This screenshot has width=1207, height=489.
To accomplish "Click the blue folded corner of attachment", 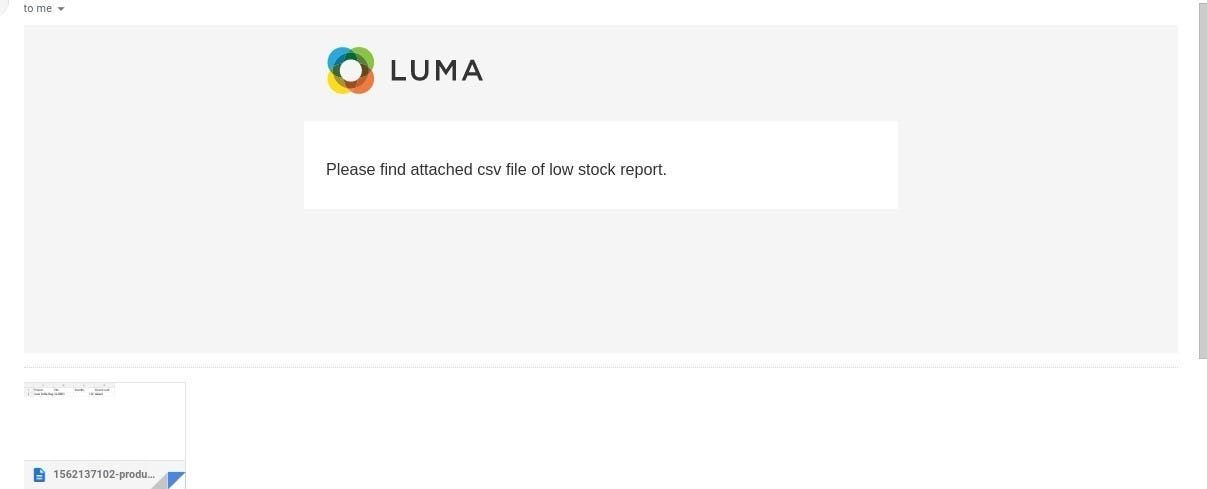I will (175, 480).
